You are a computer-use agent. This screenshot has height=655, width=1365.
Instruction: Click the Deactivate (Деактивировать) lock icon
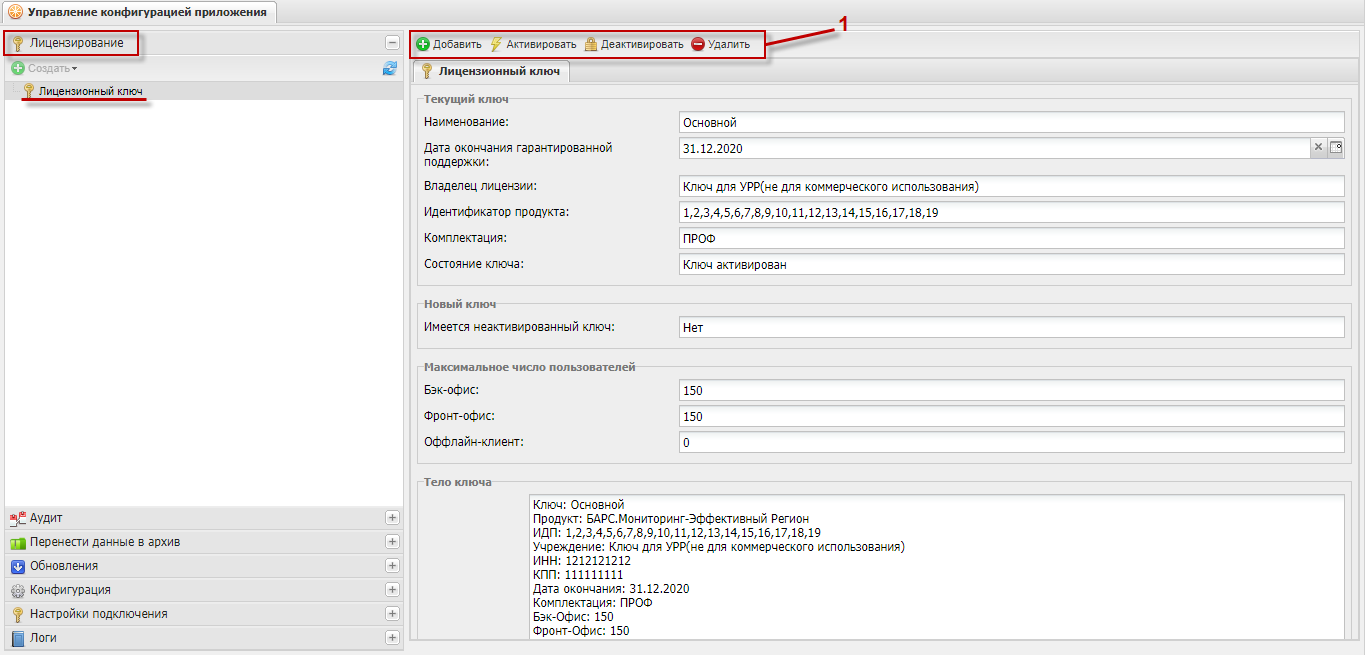click(x=591, y=44)
